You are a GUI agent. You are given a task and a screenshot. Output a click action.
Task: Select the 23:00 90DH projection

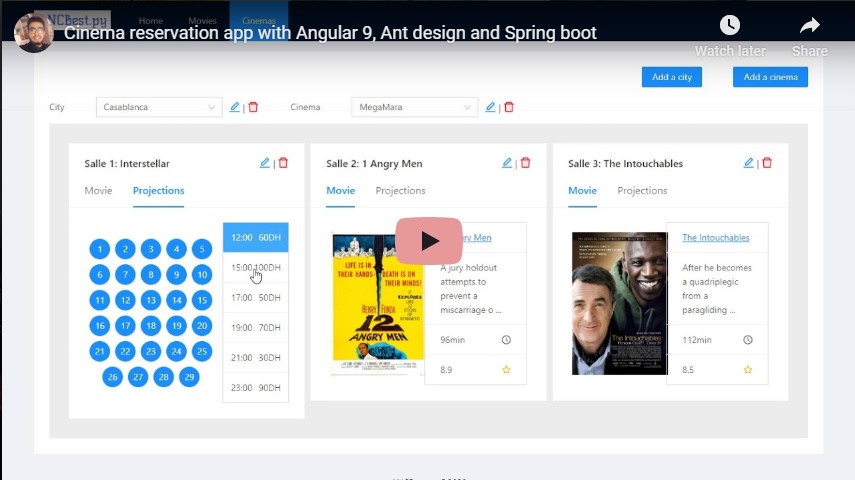pyautogui.click(x=256, y=387)
